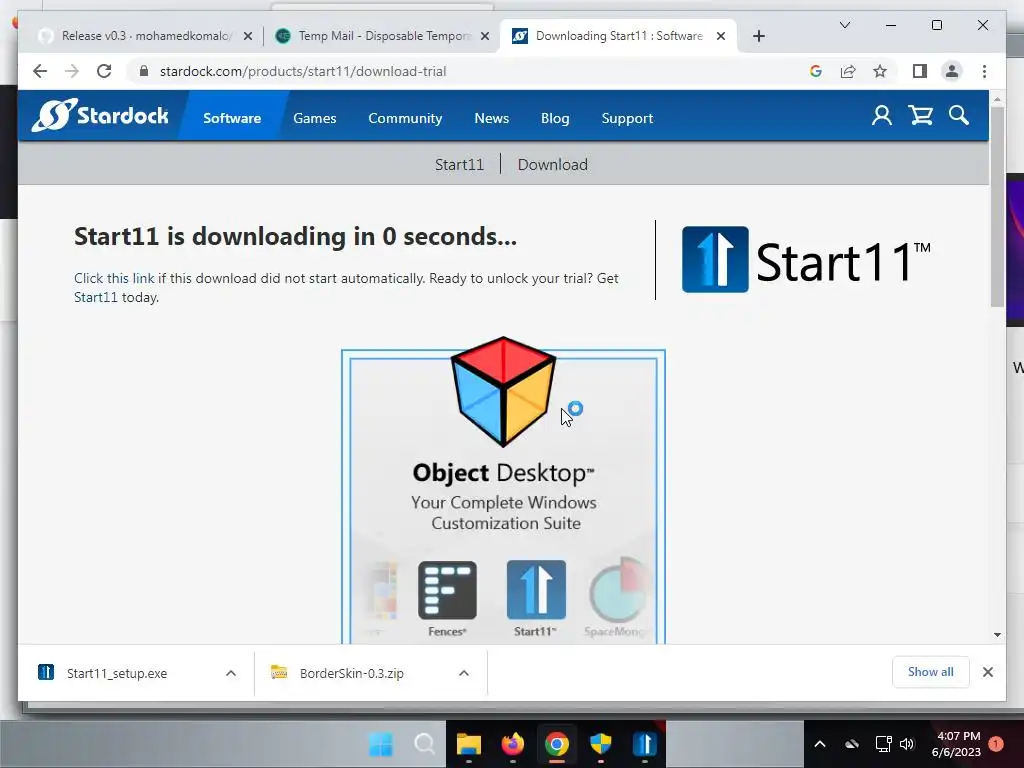Close the Temp Mail tab
1024x768 pixels.
click(x=485, y=36)
